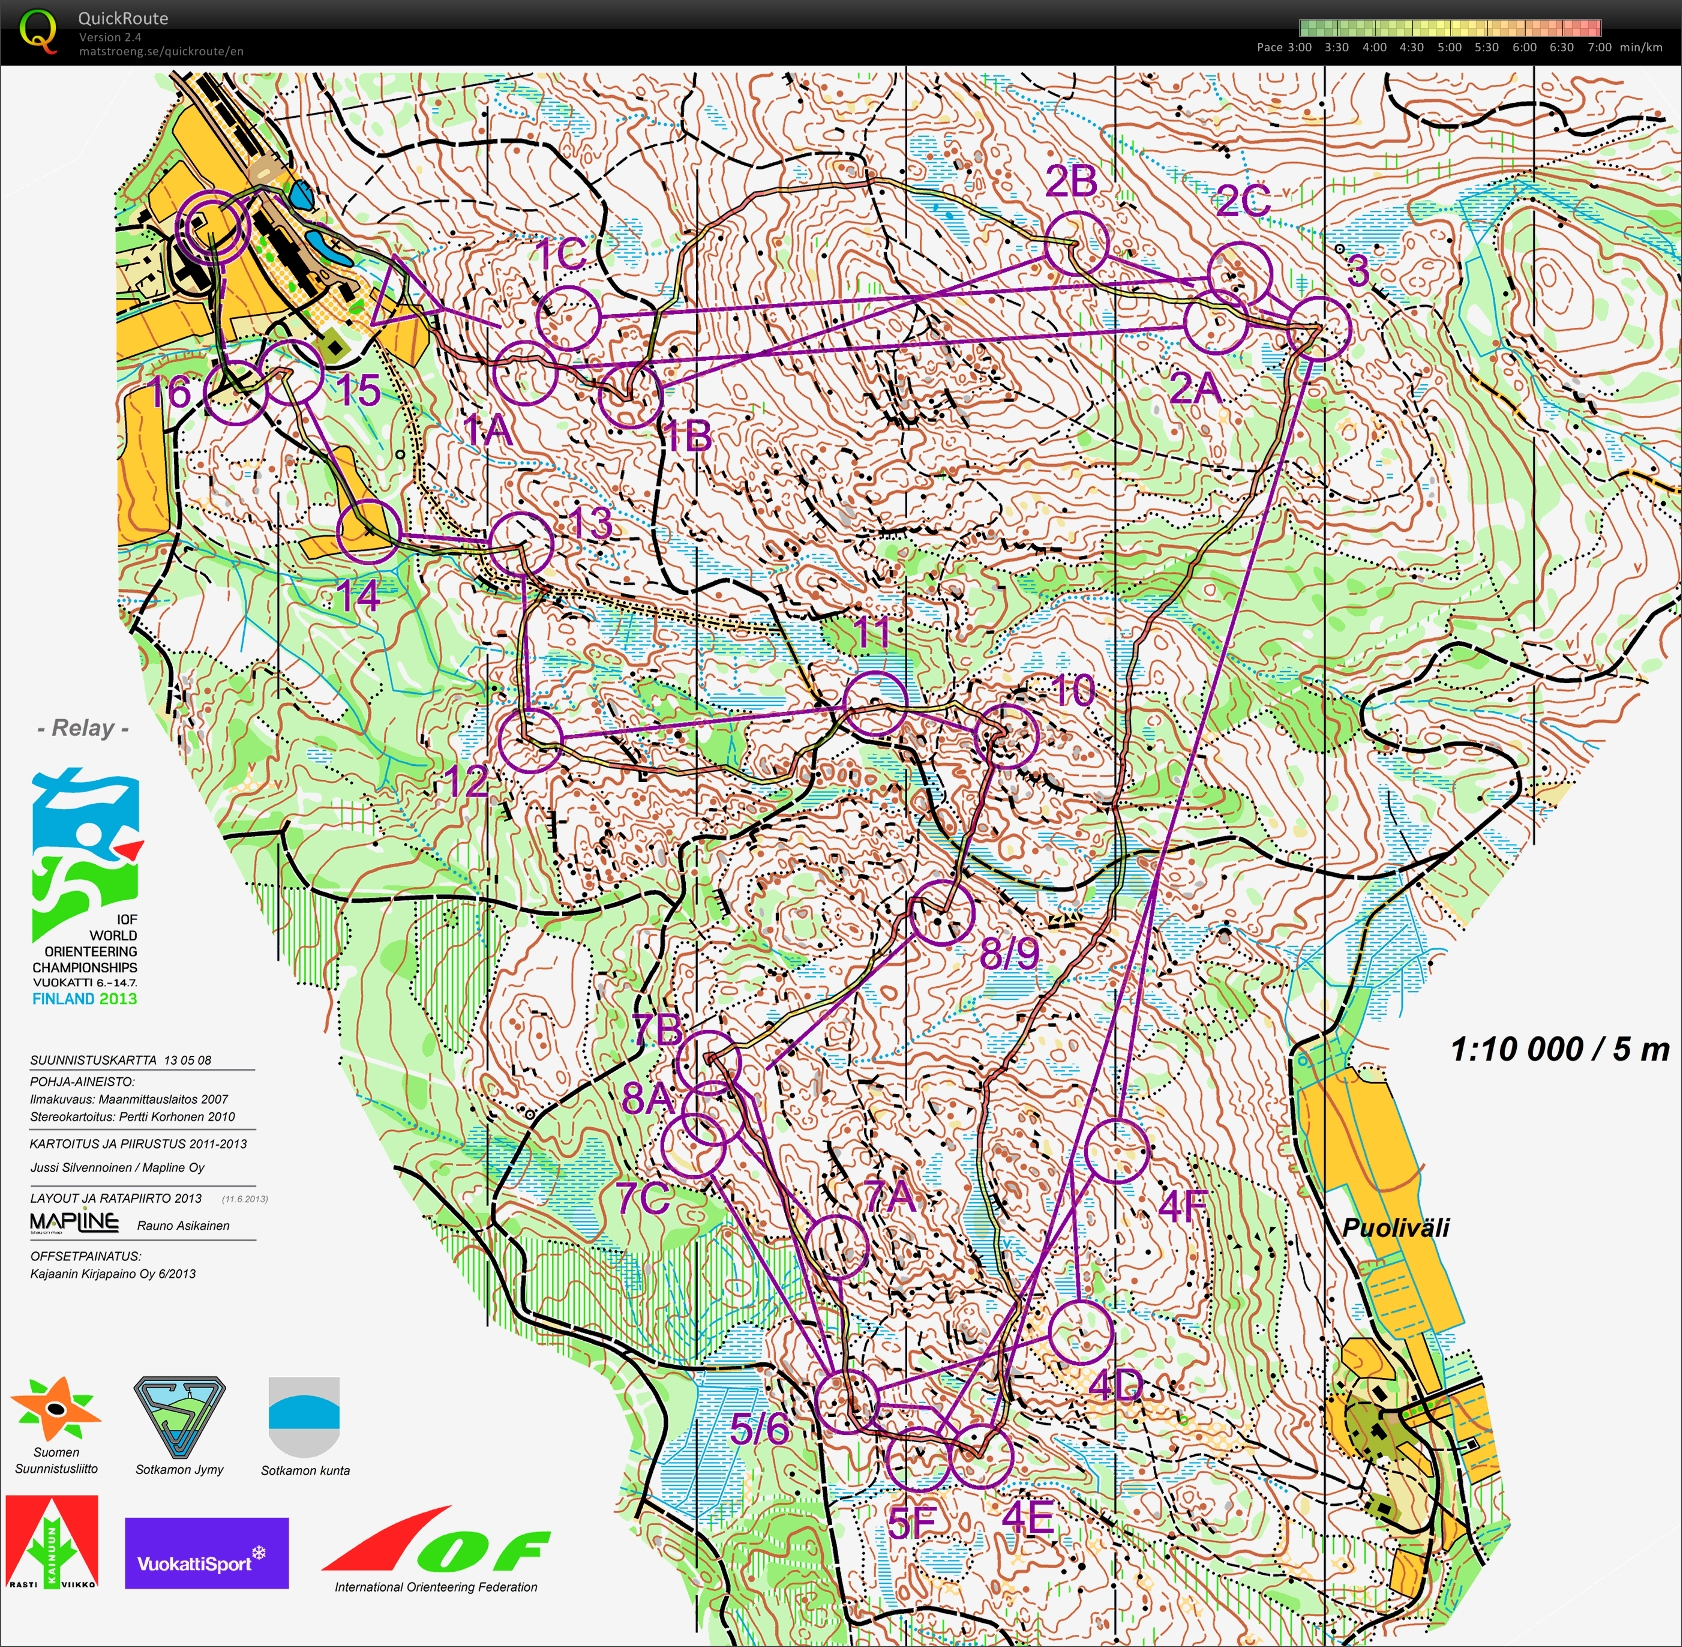Click the 'Pace 3:00' legend label
This screenshot has height=1647, width=1682.
[1284, 47]
